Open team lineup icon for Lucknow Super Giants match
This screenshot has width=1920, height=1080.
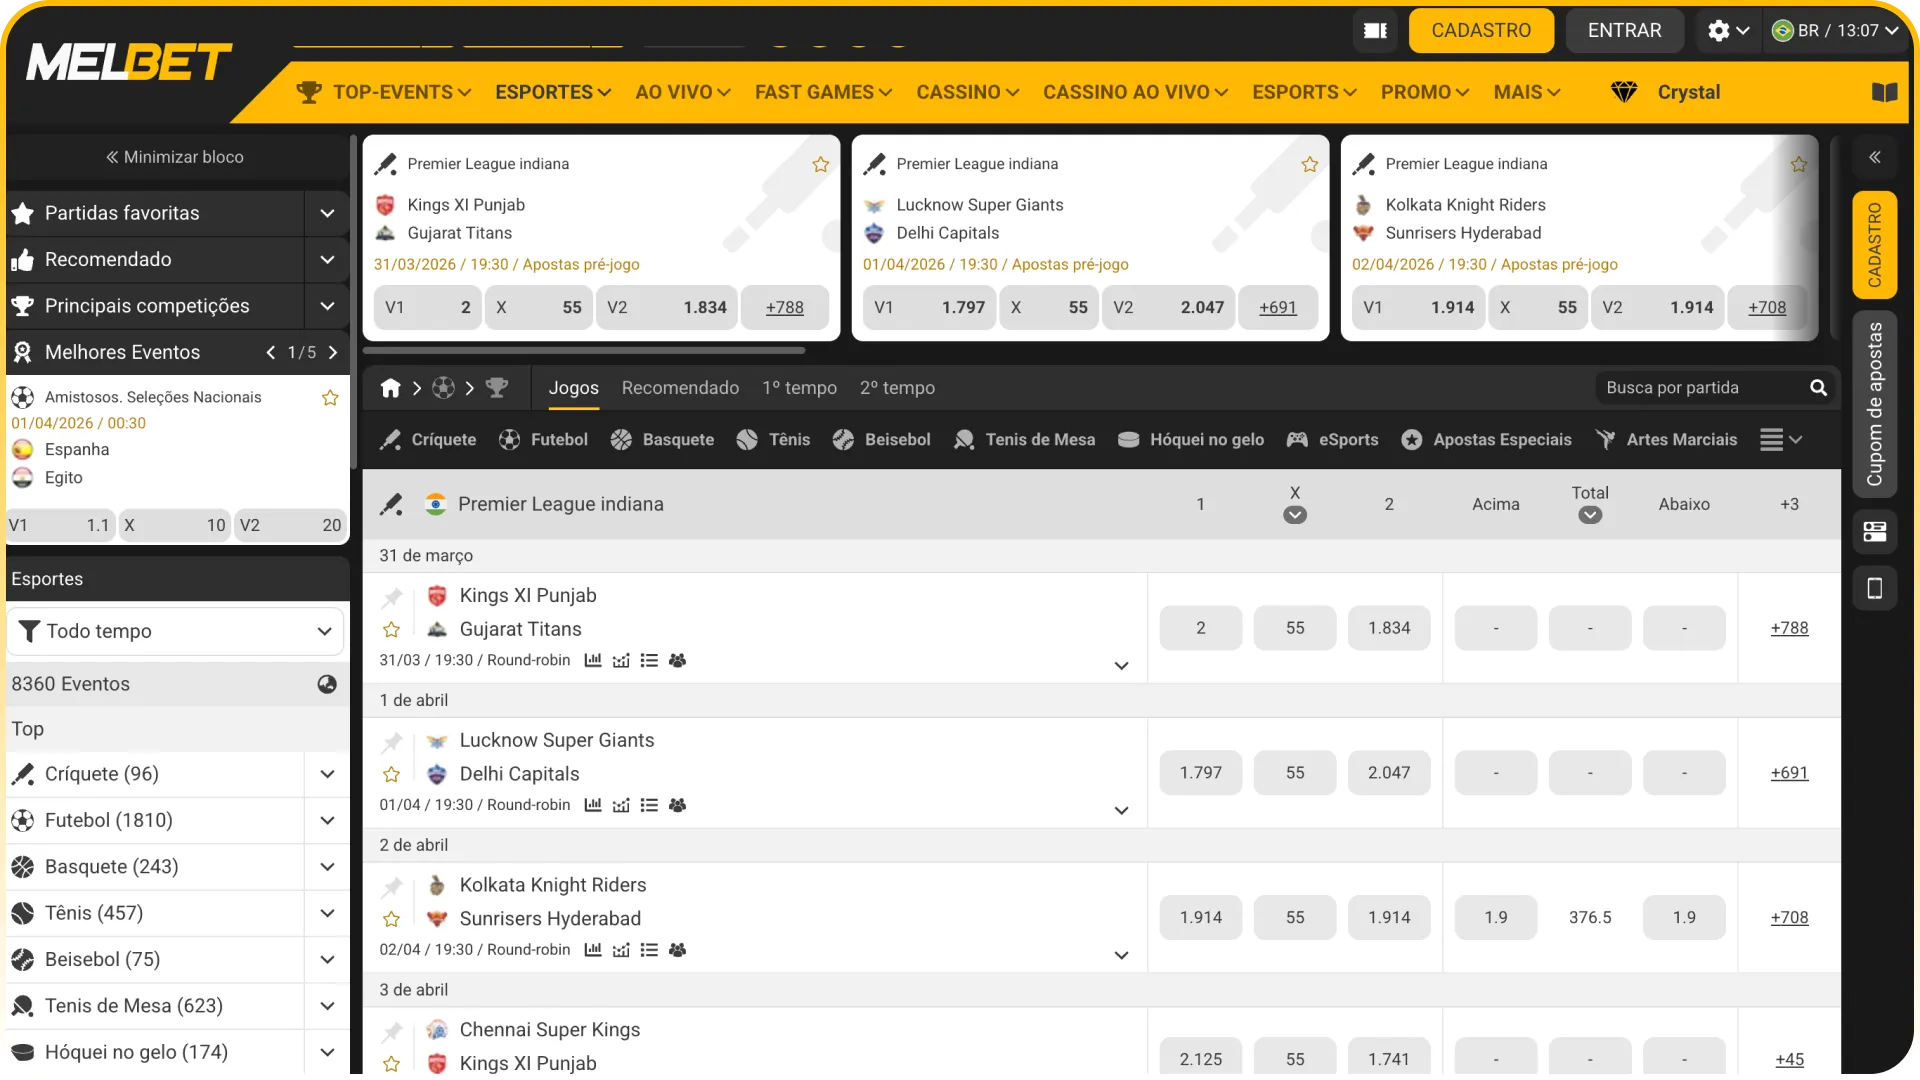(x=677, y=805)
